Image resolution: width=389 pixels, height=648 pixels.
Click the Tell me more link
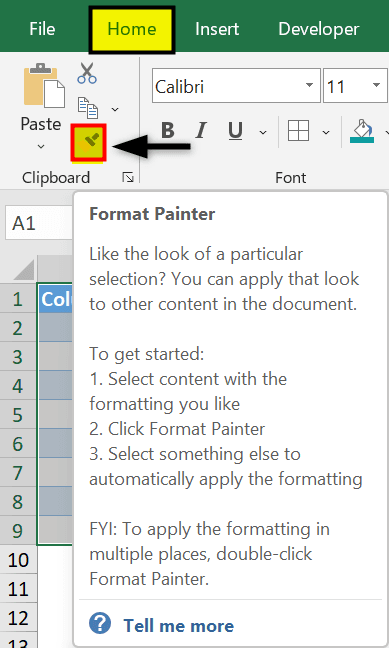point(179,626)
